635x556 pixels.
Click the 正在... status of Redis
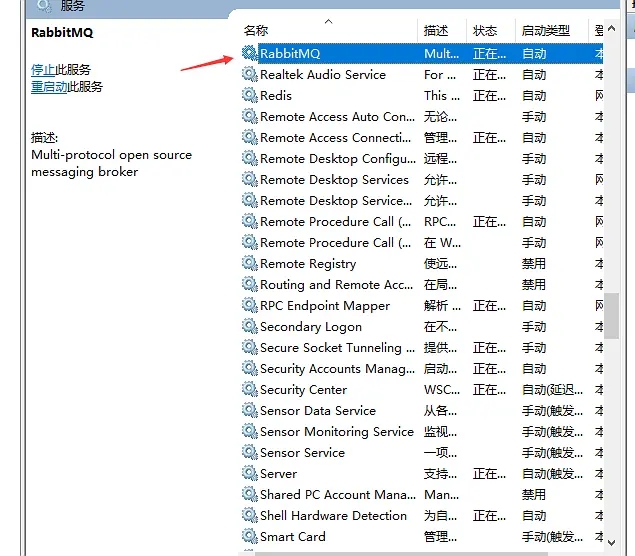(489, 96)
